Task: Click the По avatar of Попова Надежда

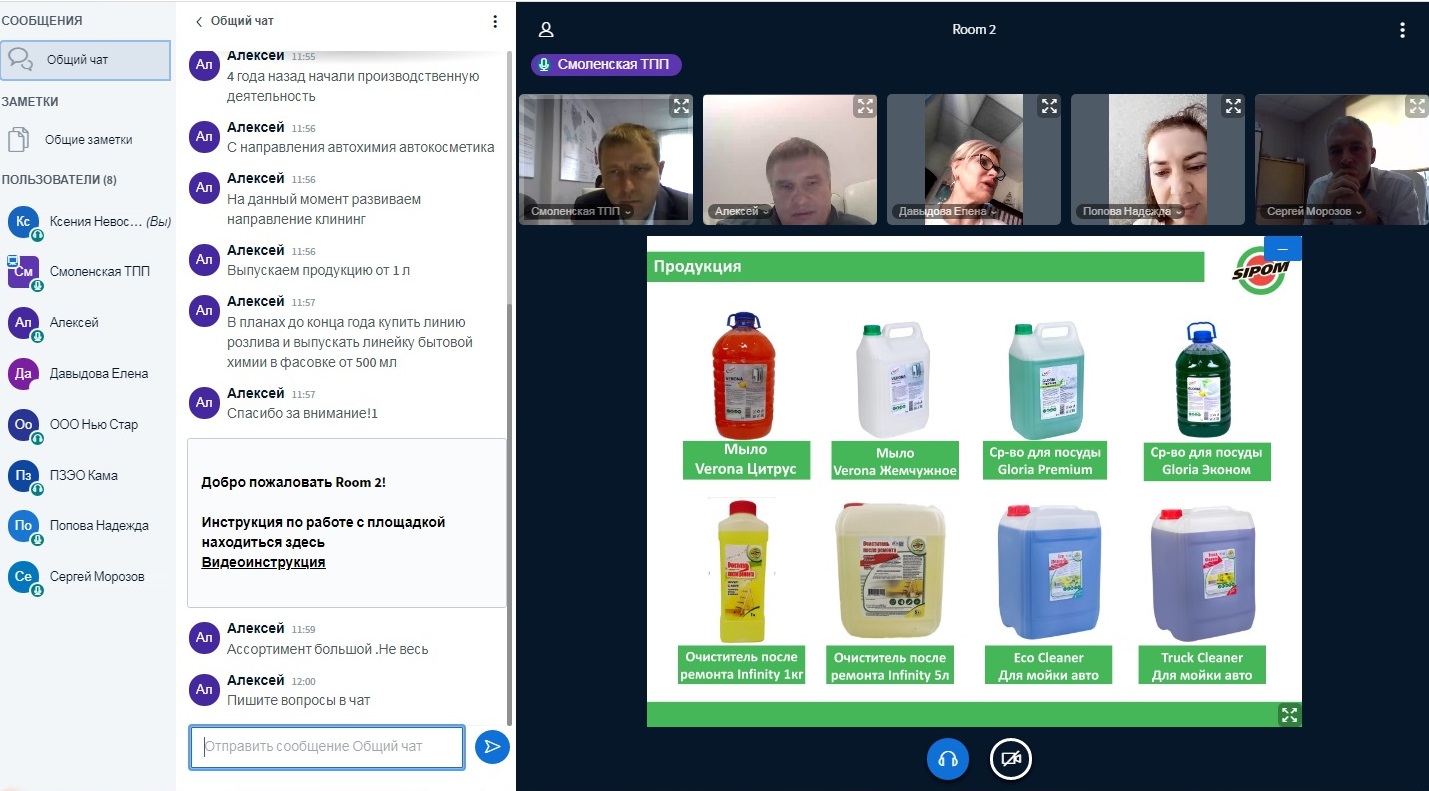Action: [x=23, y=526]
